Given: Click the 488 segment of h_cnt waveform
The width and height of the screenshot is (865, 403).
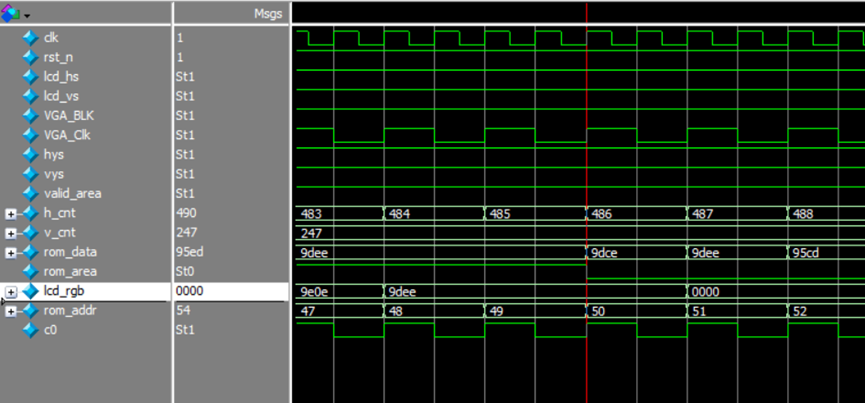Looking at the screenshot, I should tap(826, 213).
